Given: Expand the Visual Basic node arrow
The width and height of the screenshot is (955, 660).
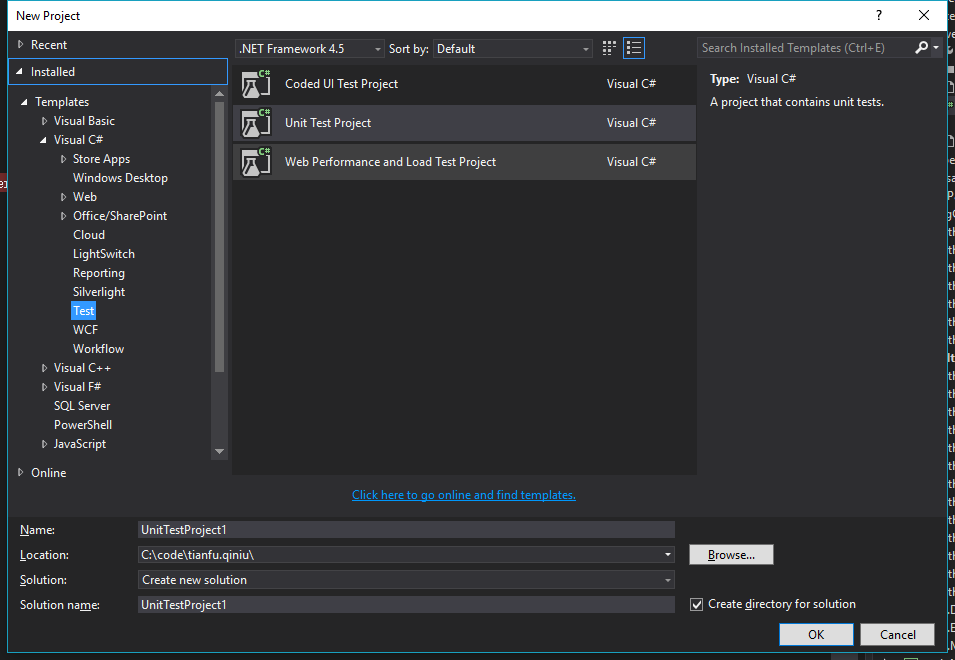Looking at the screenshot, I should click(44, 121).
